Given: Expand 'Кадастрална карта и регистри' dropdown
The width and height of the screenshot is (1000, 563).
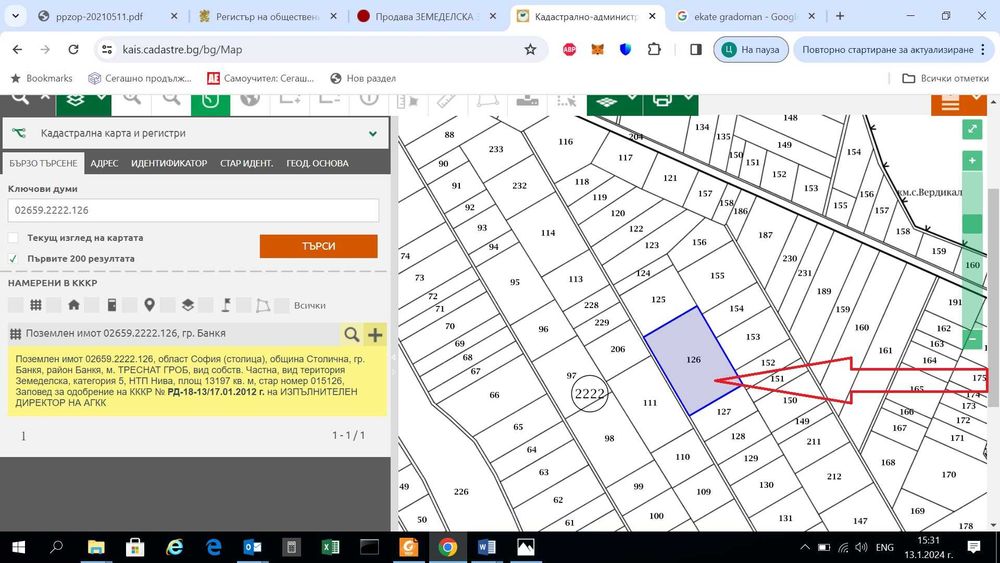Looking at the screenshot, I should [372, 134].
